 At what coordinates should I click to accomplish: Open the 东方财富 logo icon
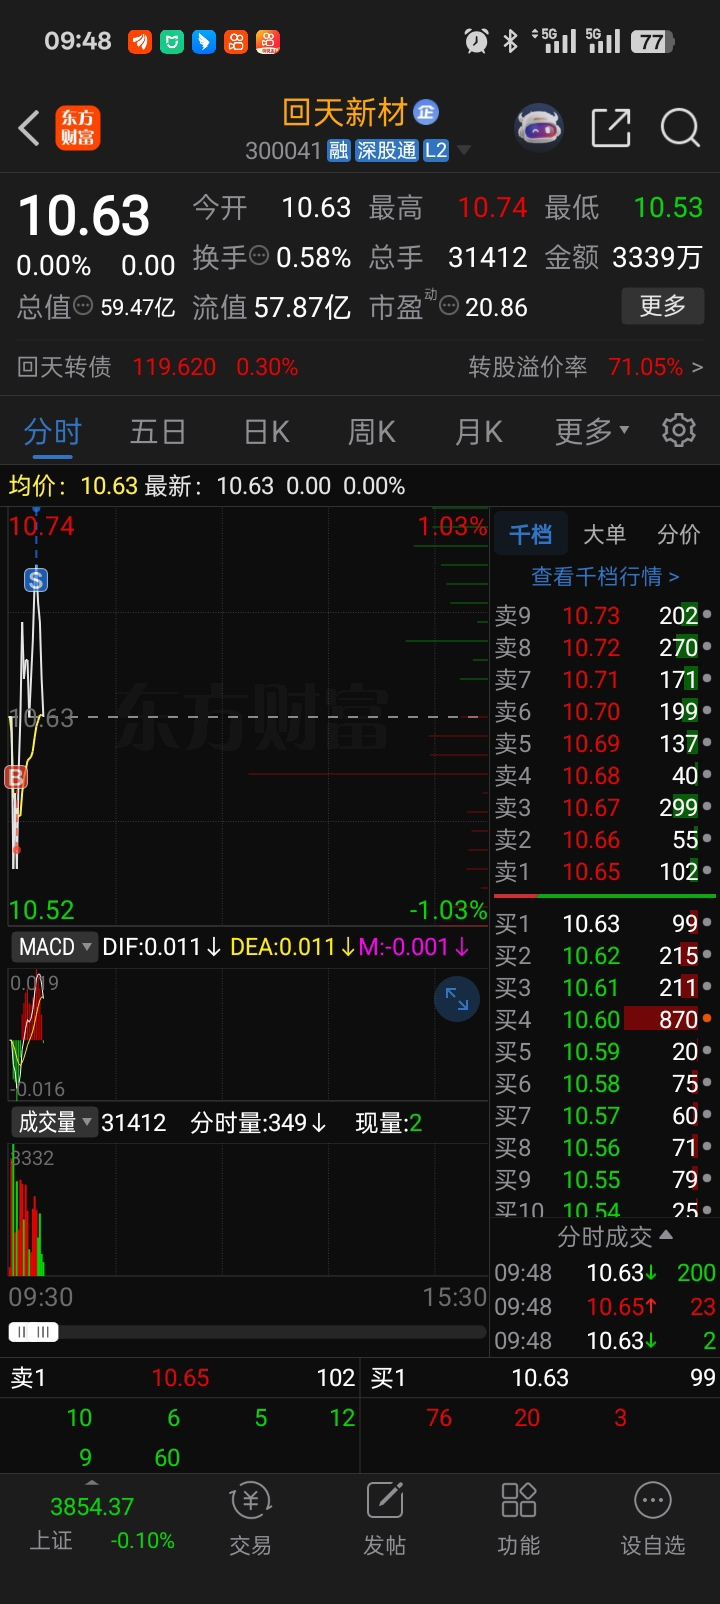(77, 128)
